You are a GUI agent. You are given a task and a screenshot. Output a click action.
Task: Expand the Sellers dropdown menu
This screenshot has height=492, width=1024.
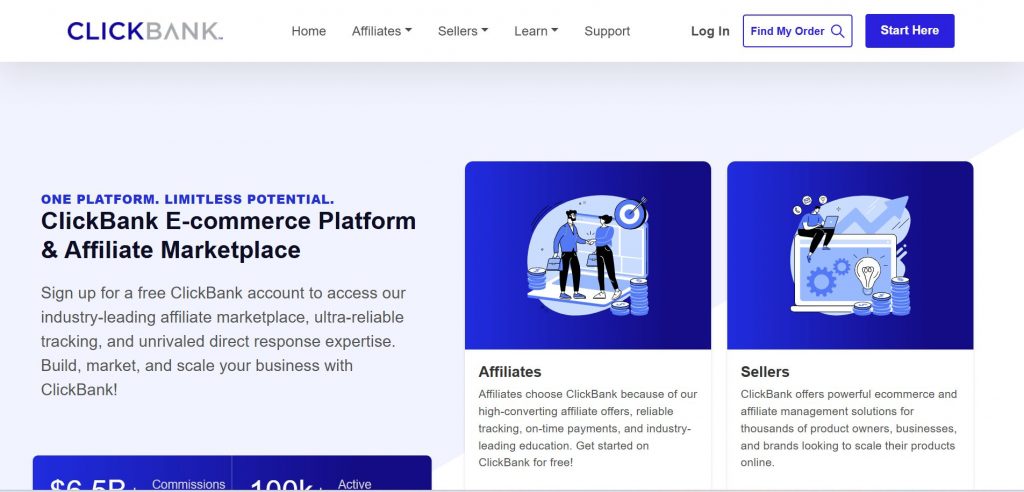pos(462,31)
